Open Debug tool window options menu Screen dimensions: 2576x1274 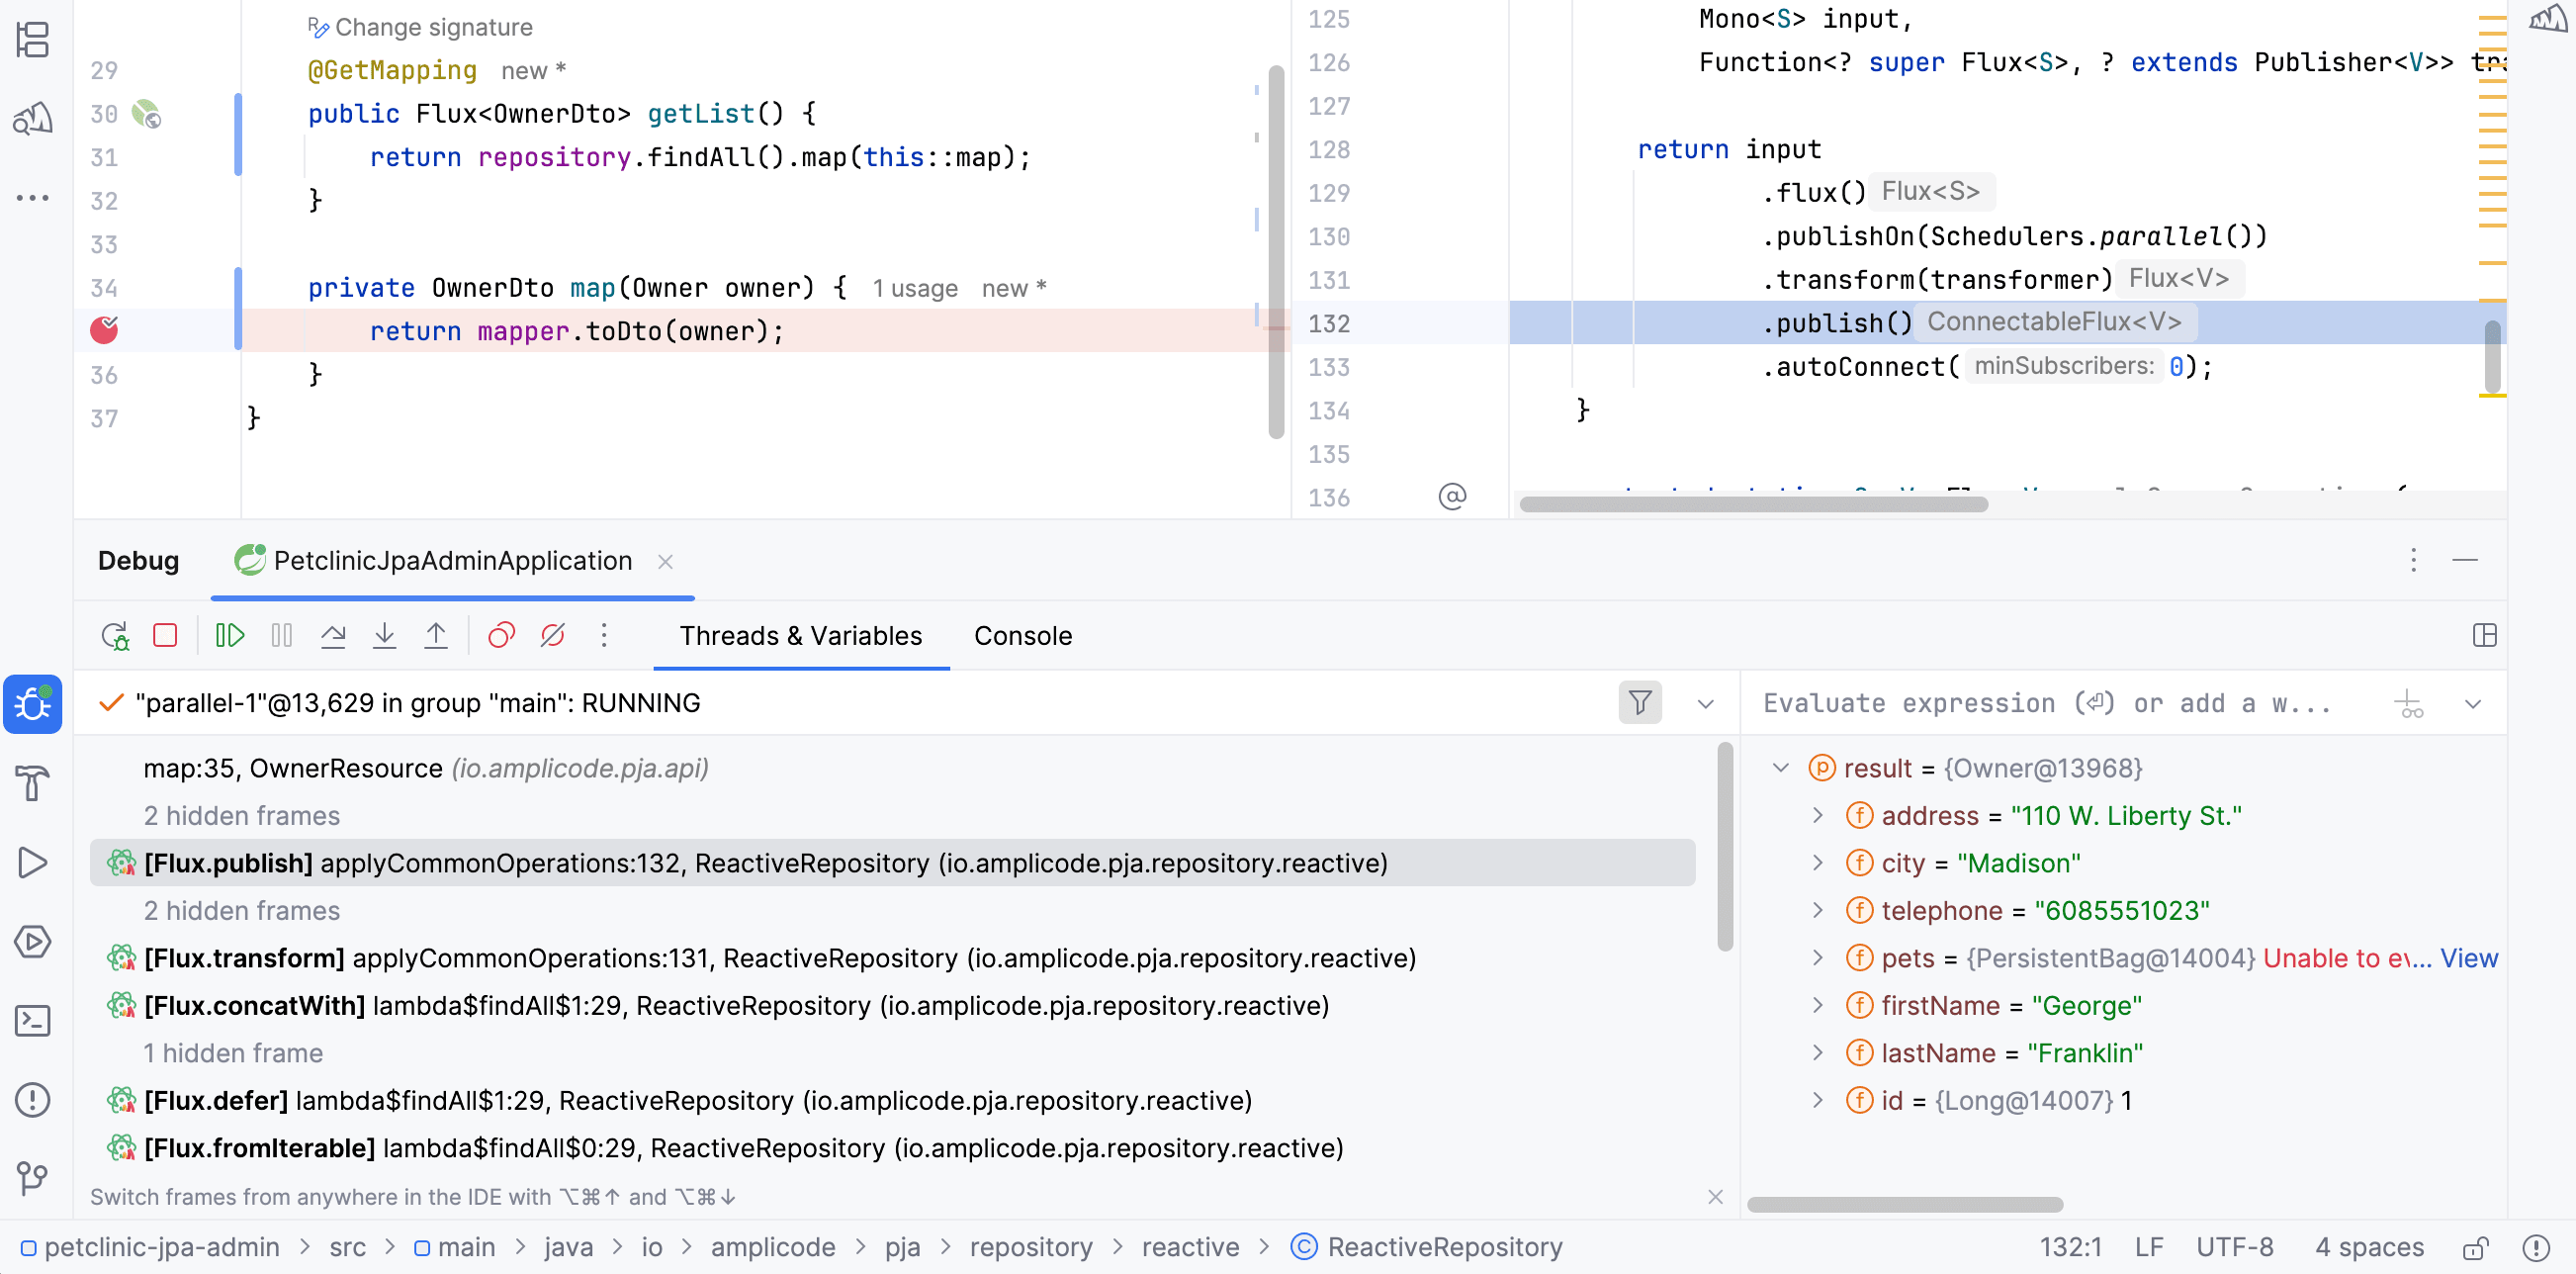[x=2413, y=560]
